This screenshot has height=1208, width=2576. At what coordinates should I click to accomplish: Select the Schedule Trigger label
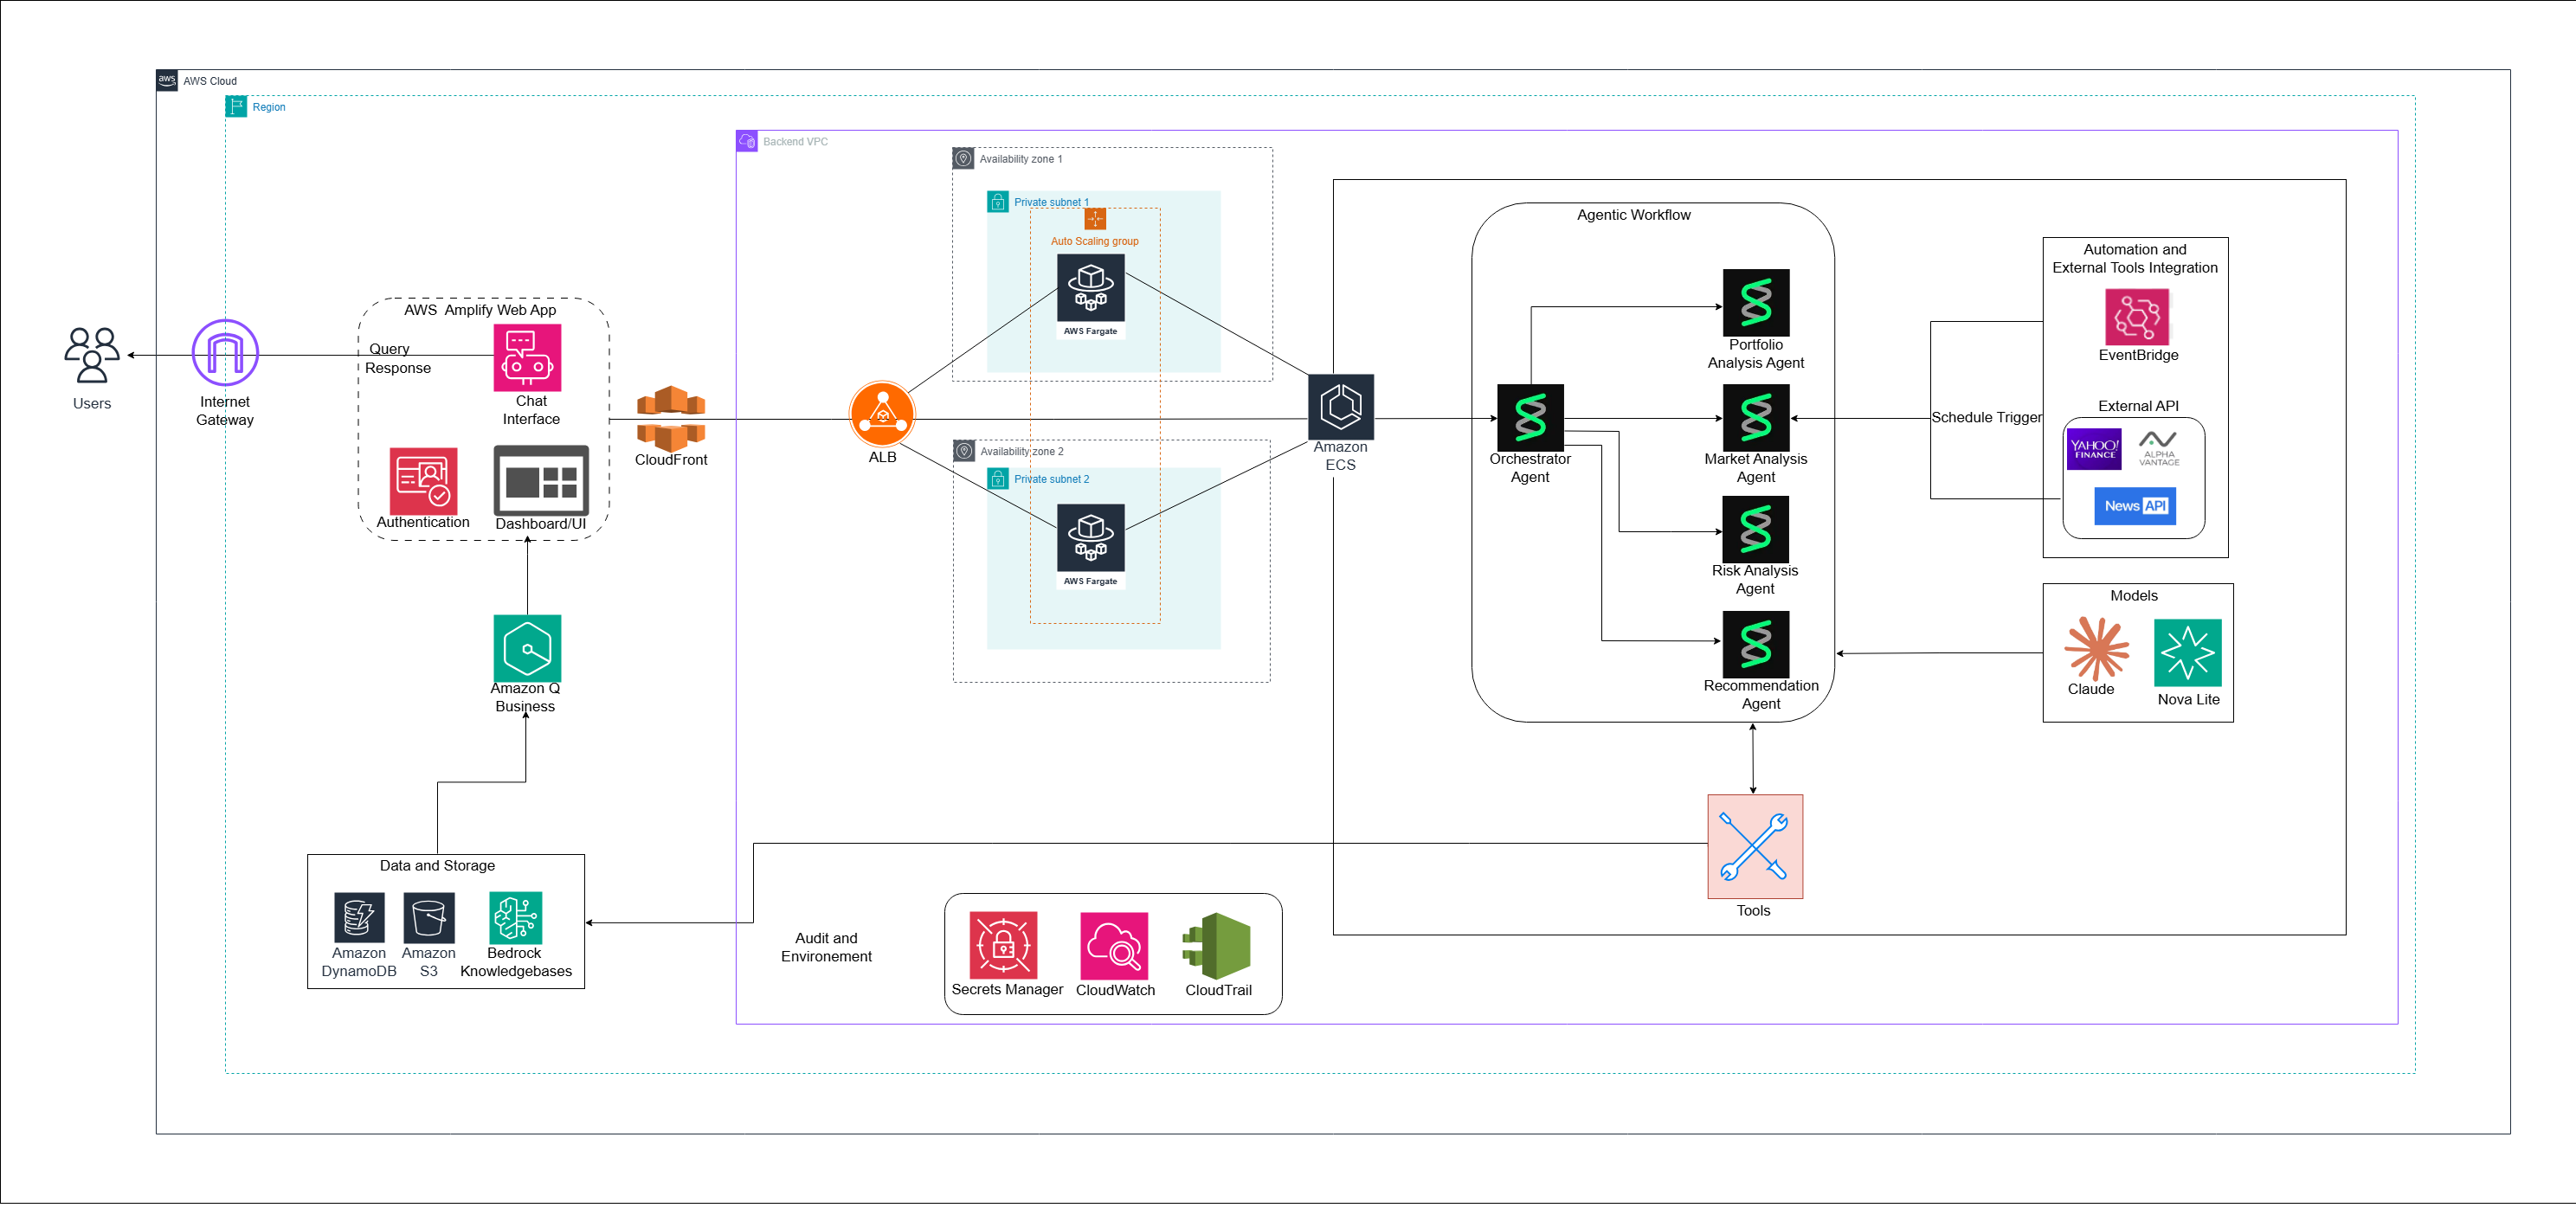click(x=1986, y=418)
